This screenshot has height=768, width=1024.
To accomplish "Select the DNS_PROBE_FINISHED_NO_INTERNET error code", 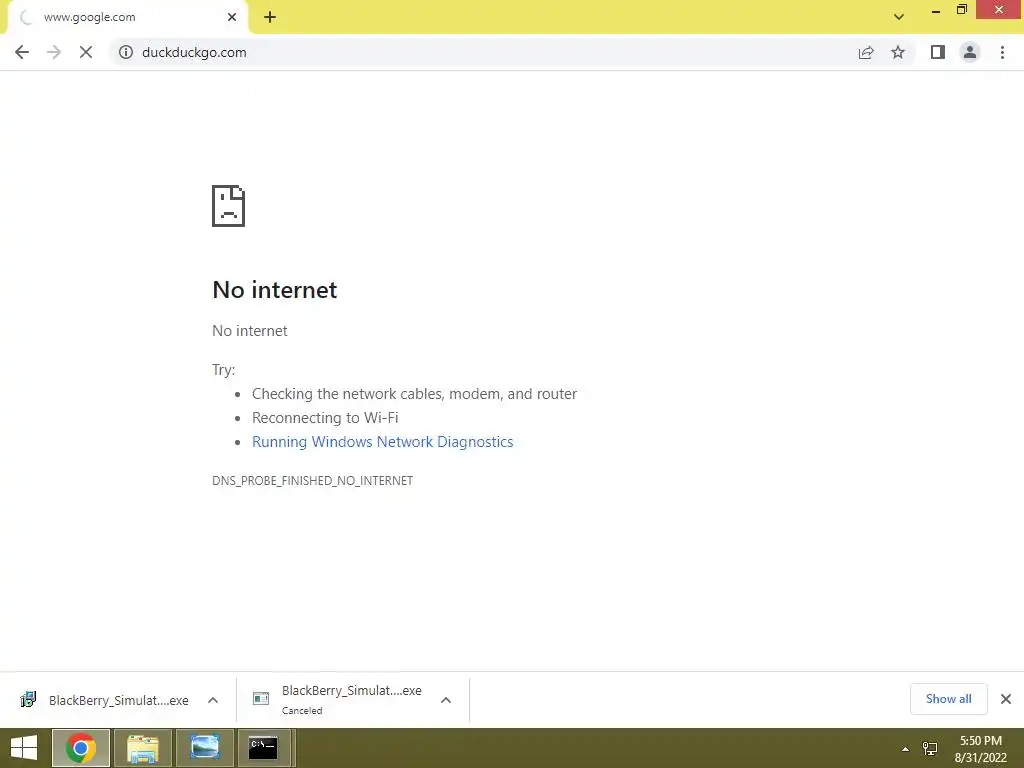I will coord(312,481).
